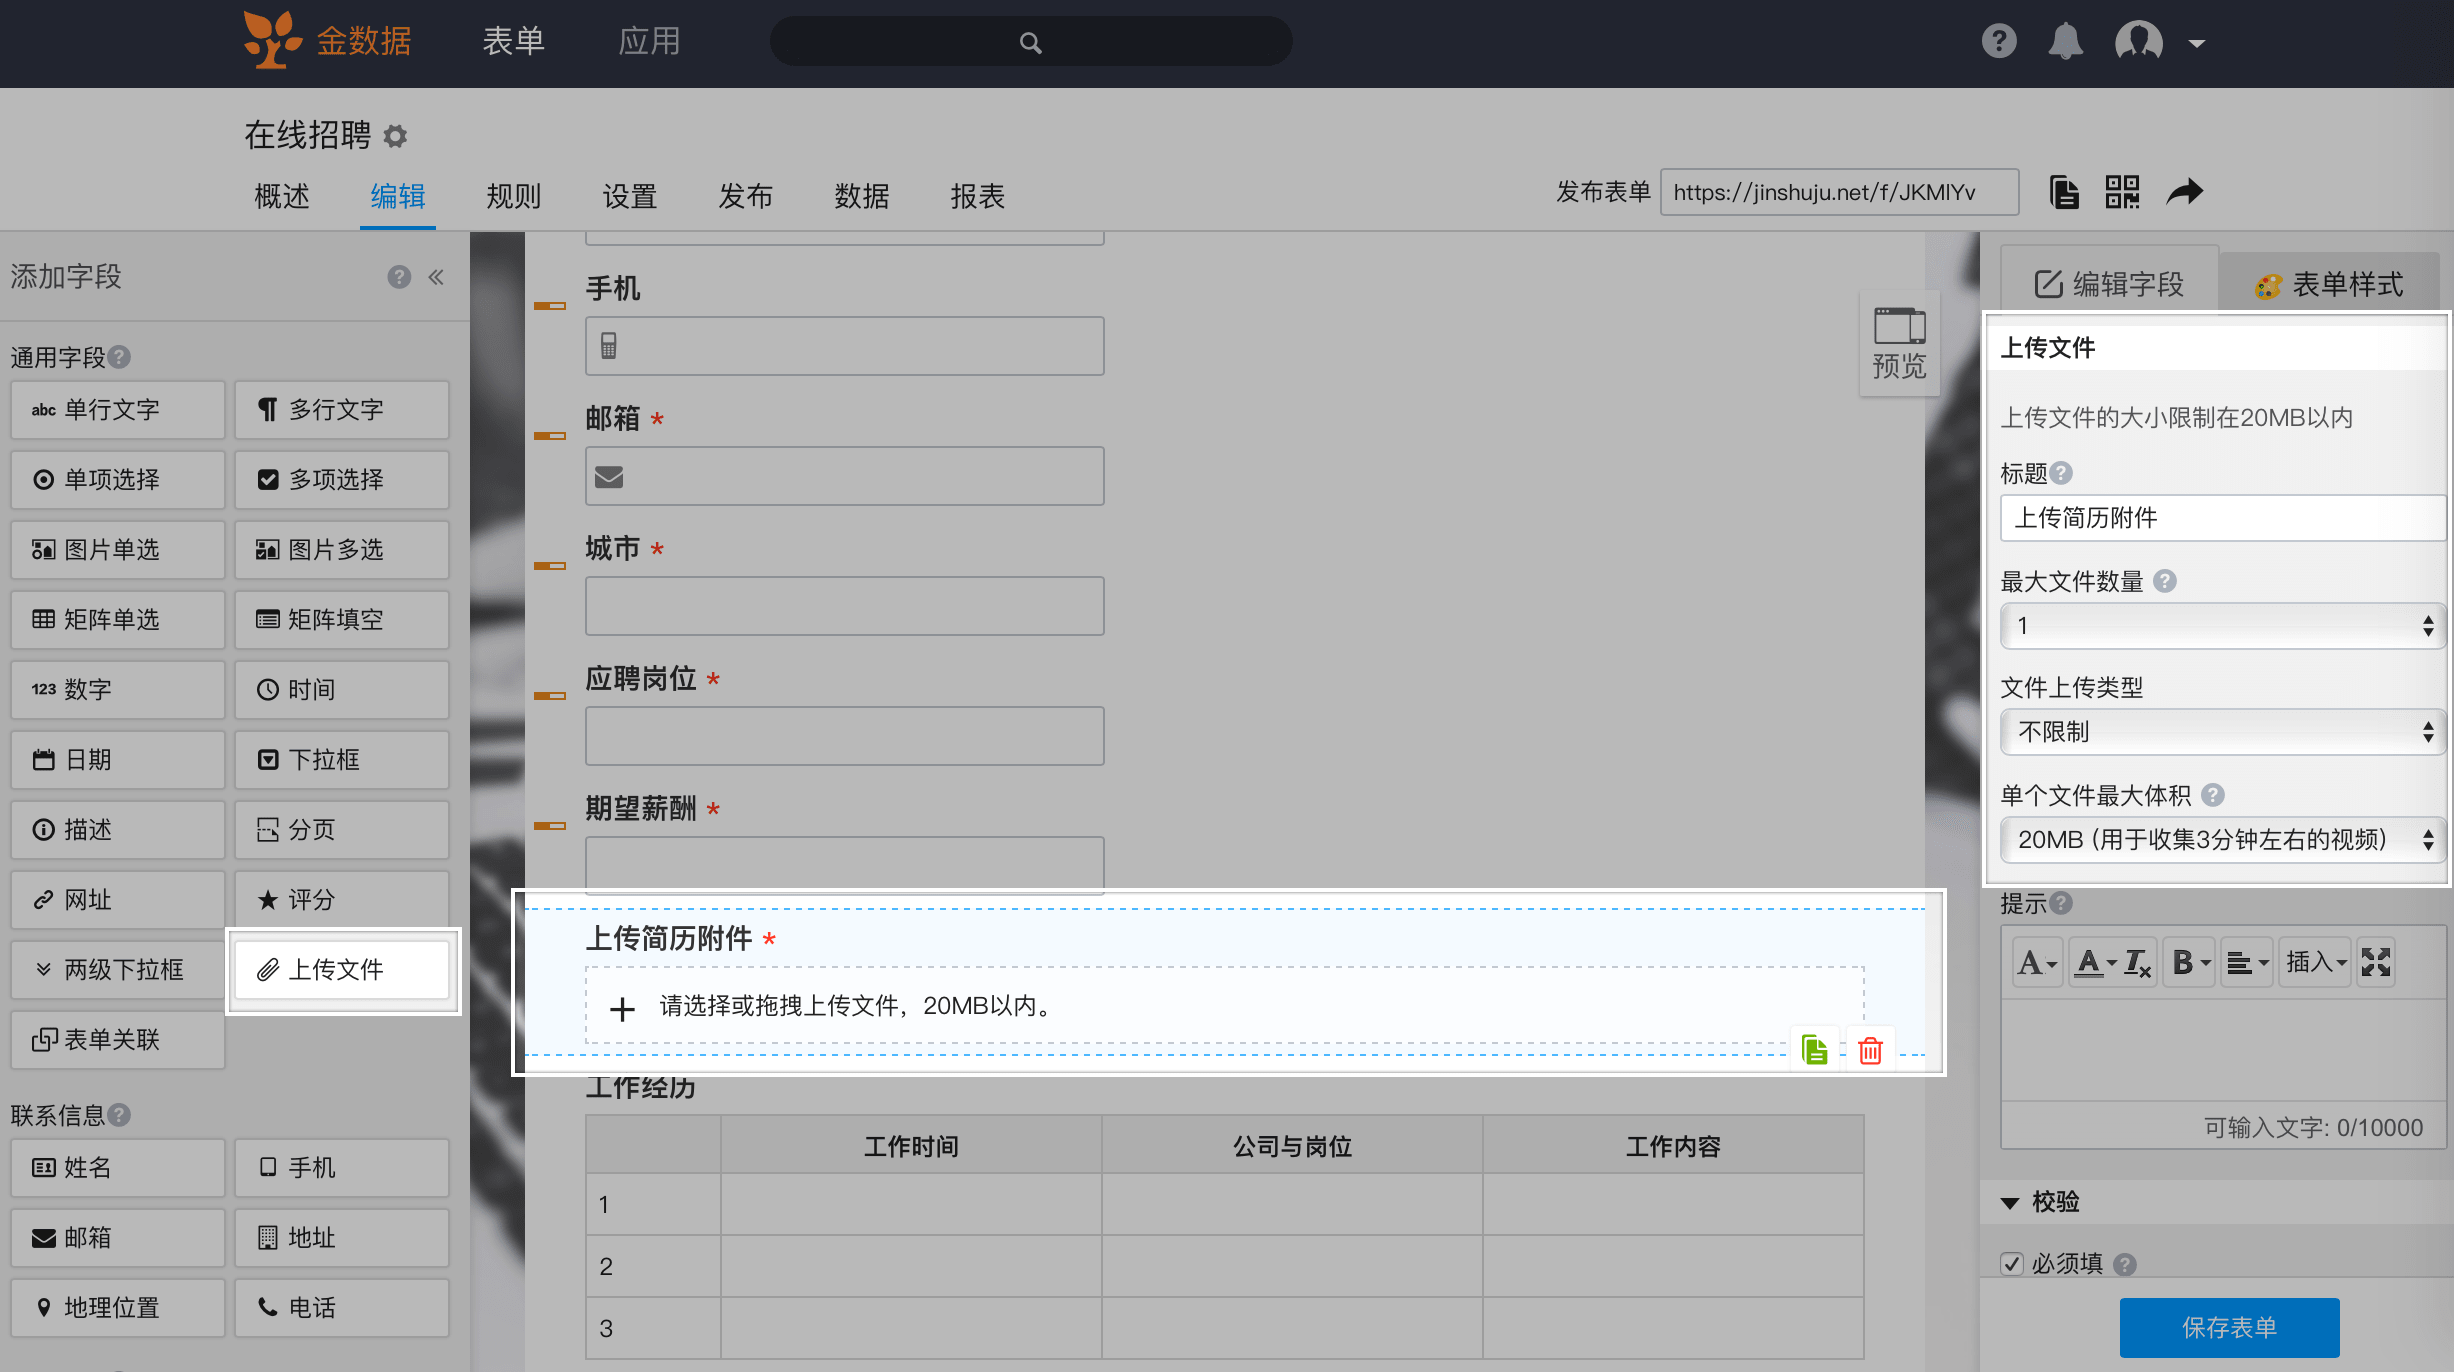
Task: Open the 单个文件最大体积 dropdown
Action: (2222, 840)
